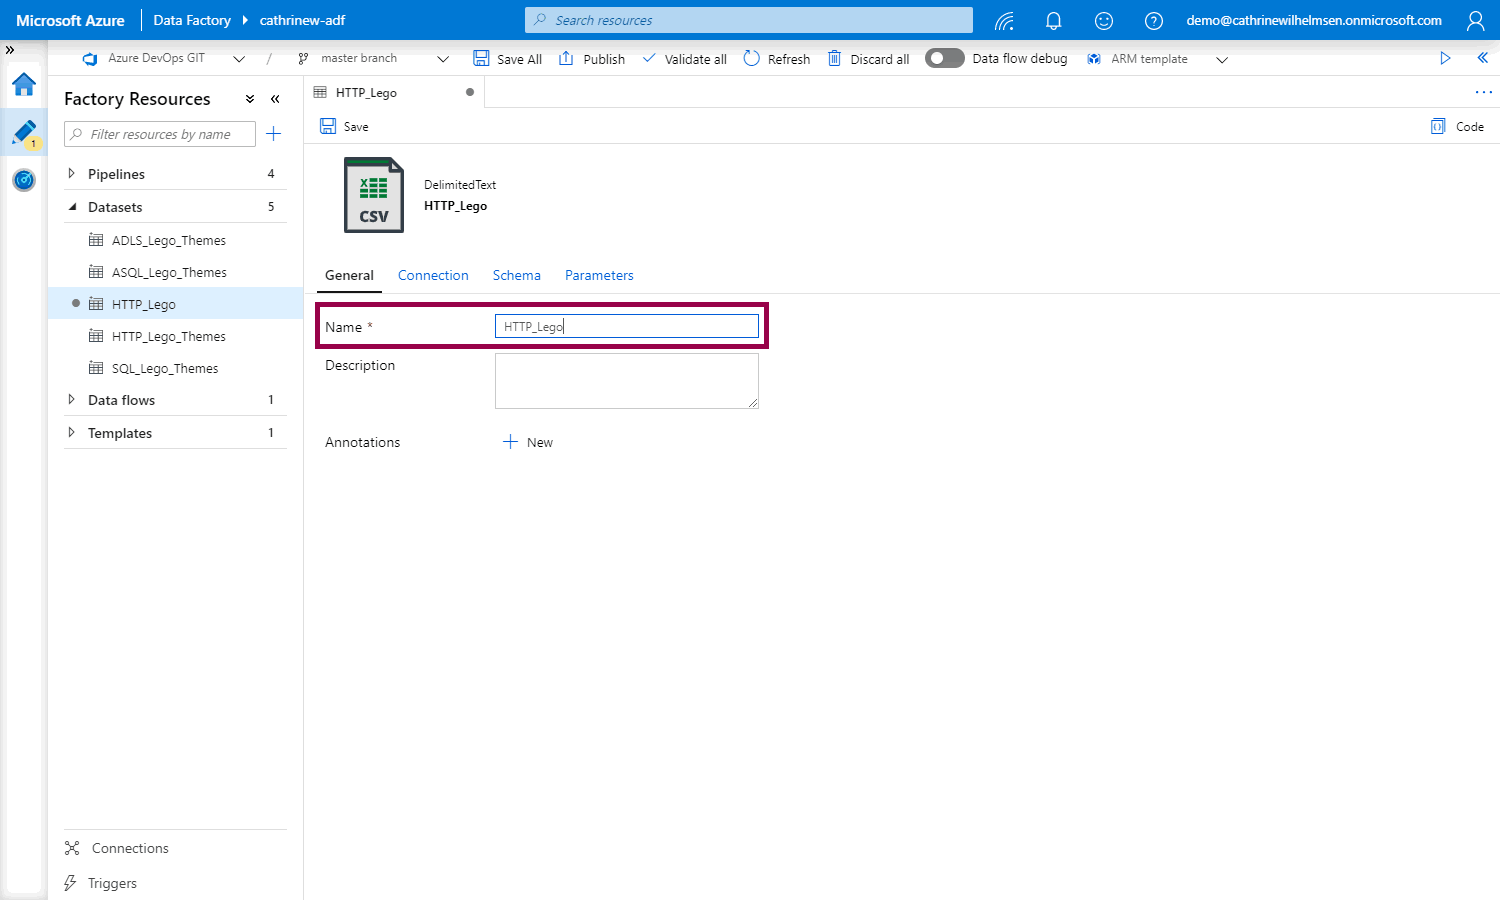Viewport: 1500px width, 900px height.
Task: Switch to the Connection tab
Action: point(433,275)
